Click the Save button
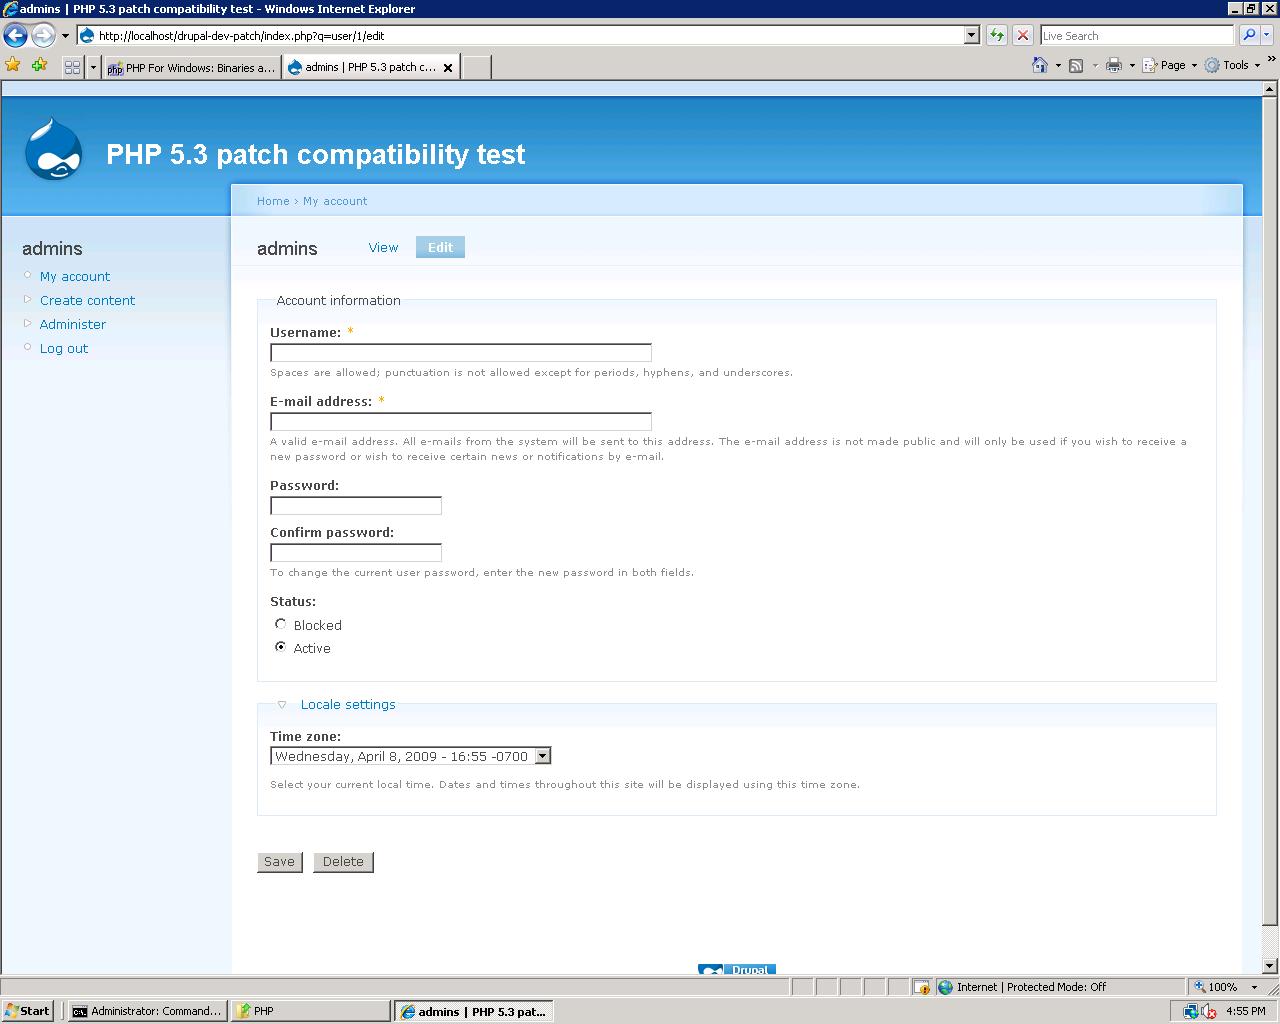 279,861
